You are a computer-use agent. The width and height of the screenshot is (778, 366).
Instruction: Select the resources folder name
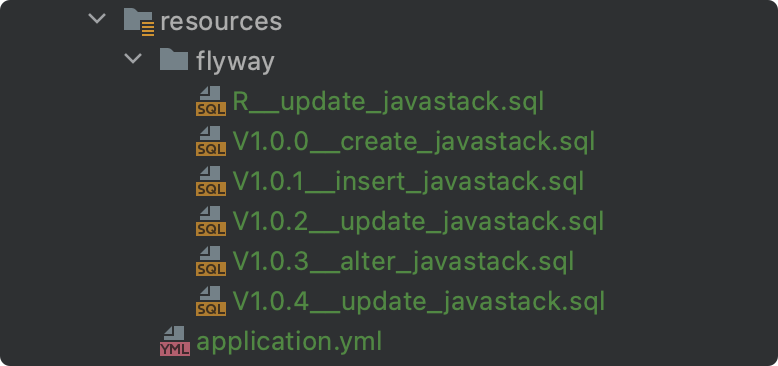point(221,22)
